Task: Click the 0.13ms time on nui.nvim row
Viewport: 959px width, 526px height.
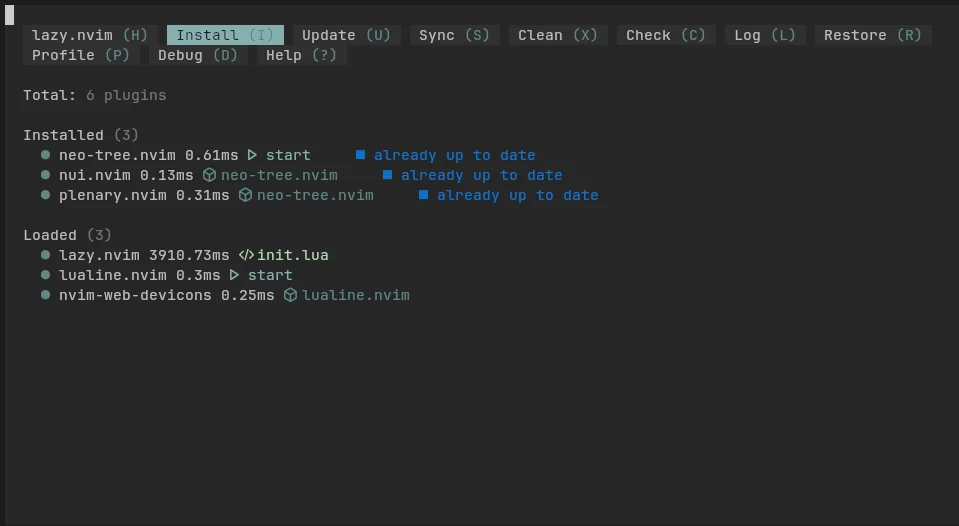Action: 166,176
